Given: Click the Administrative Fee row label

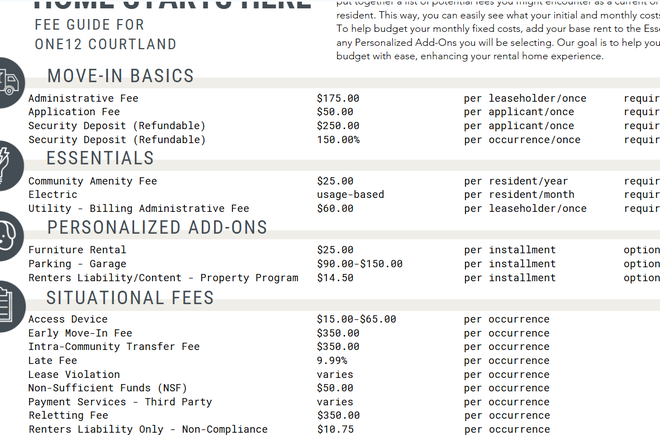Looking at the screenshot, I should tap(83, 98).
